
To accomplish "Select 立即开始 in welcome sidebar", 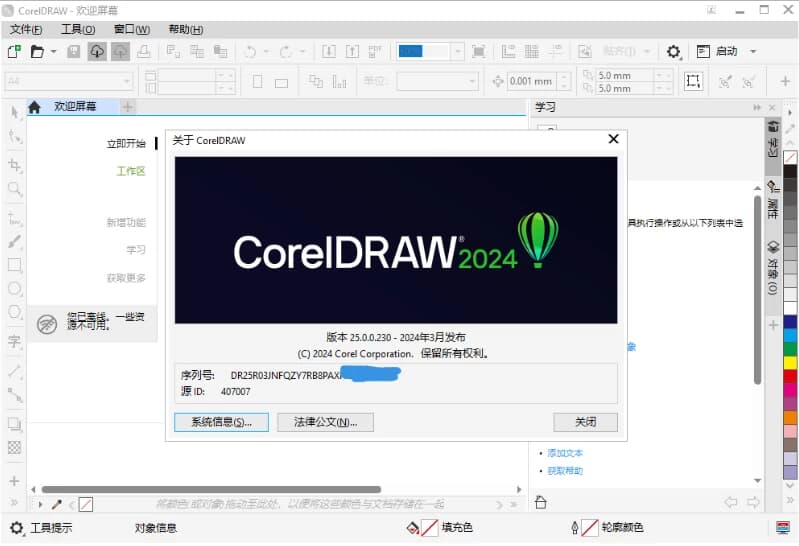I will [x=126, y=144].
